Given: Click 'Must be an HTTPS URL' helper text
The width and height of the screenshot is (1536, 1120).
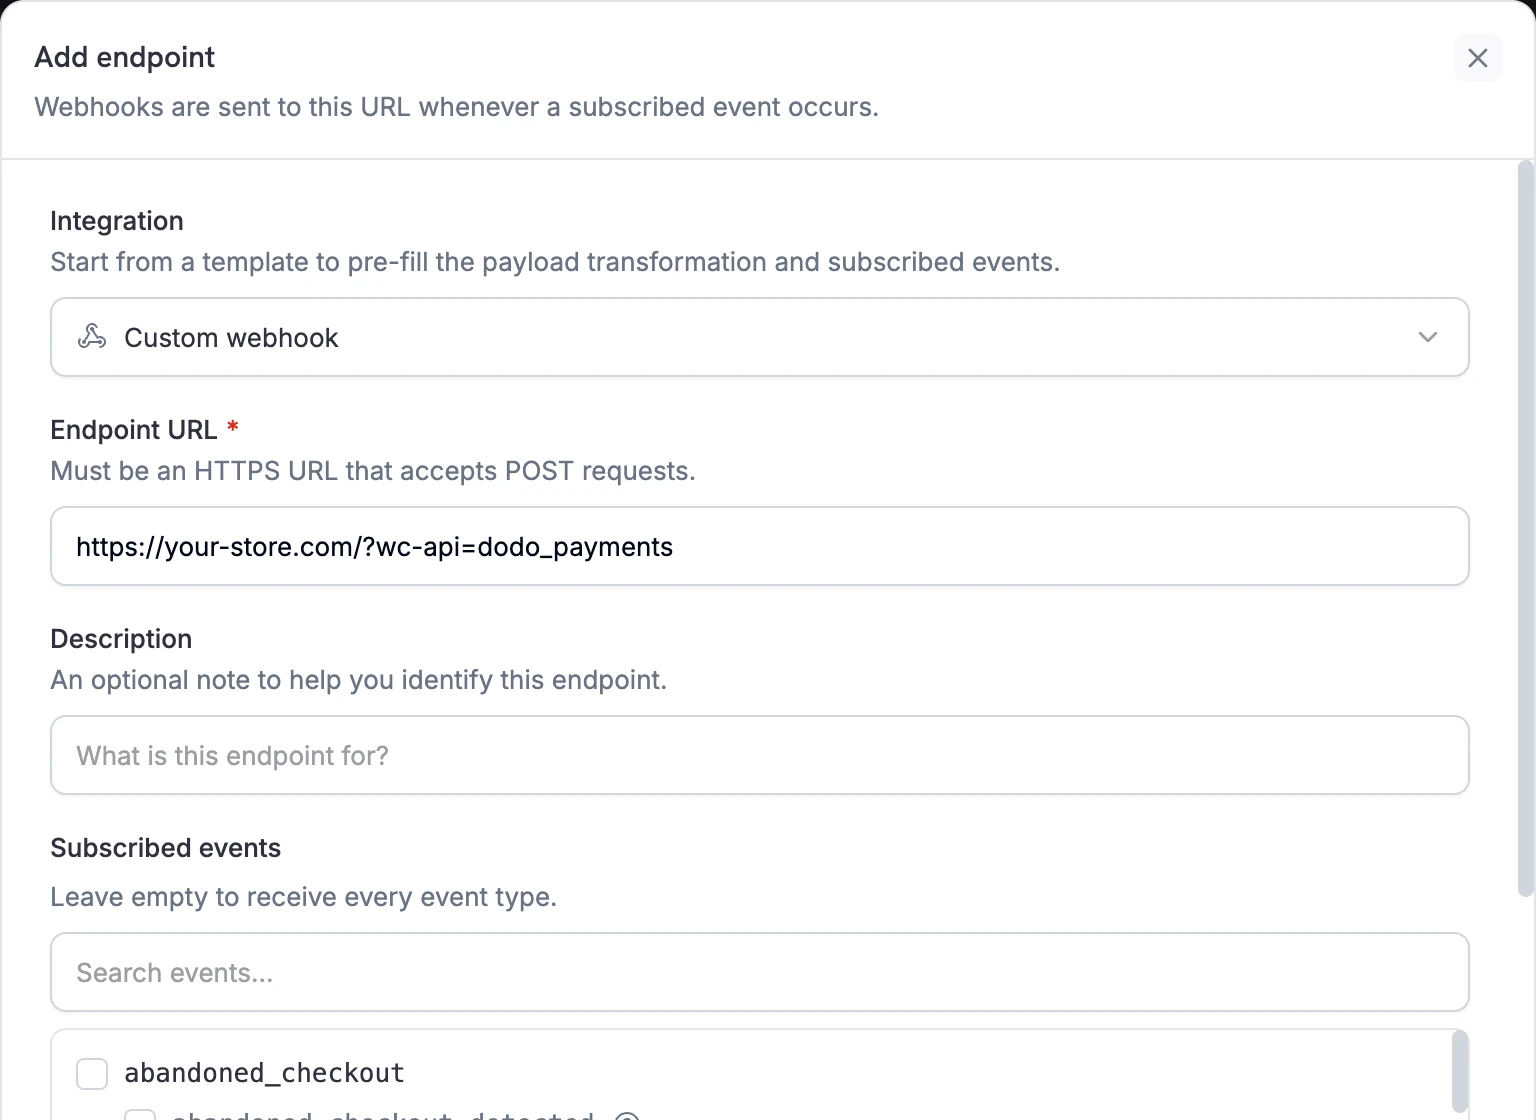Looking at the screenshot, I should (x=373, y=471).
